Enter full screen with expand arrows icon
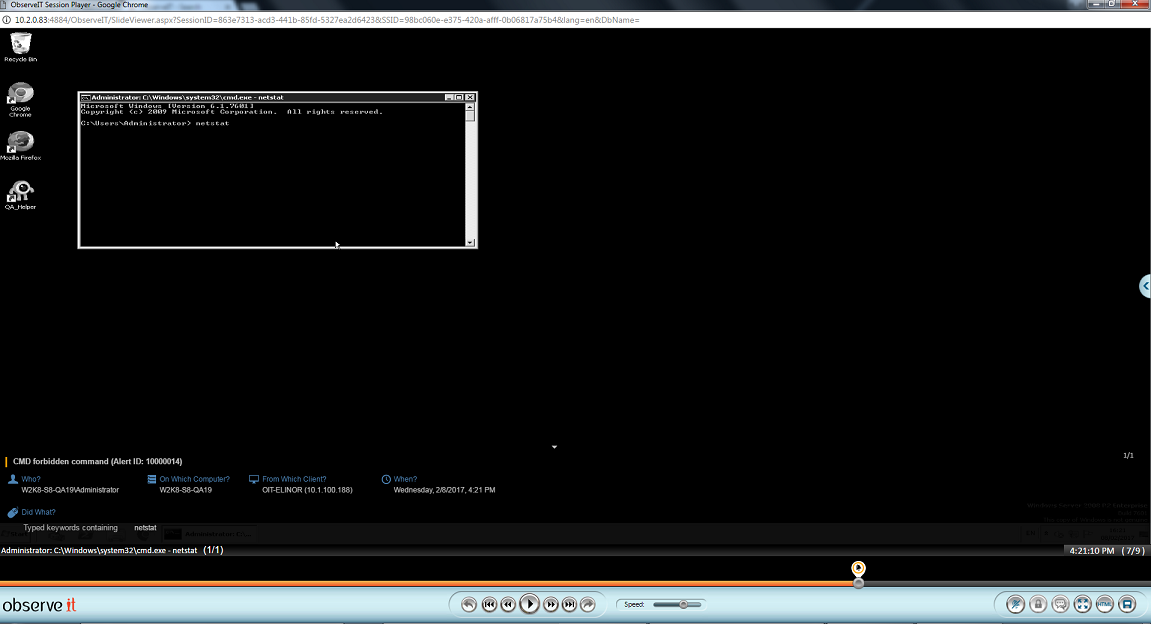Viewport: 1151px width, 624px height. coord(1082,604)
